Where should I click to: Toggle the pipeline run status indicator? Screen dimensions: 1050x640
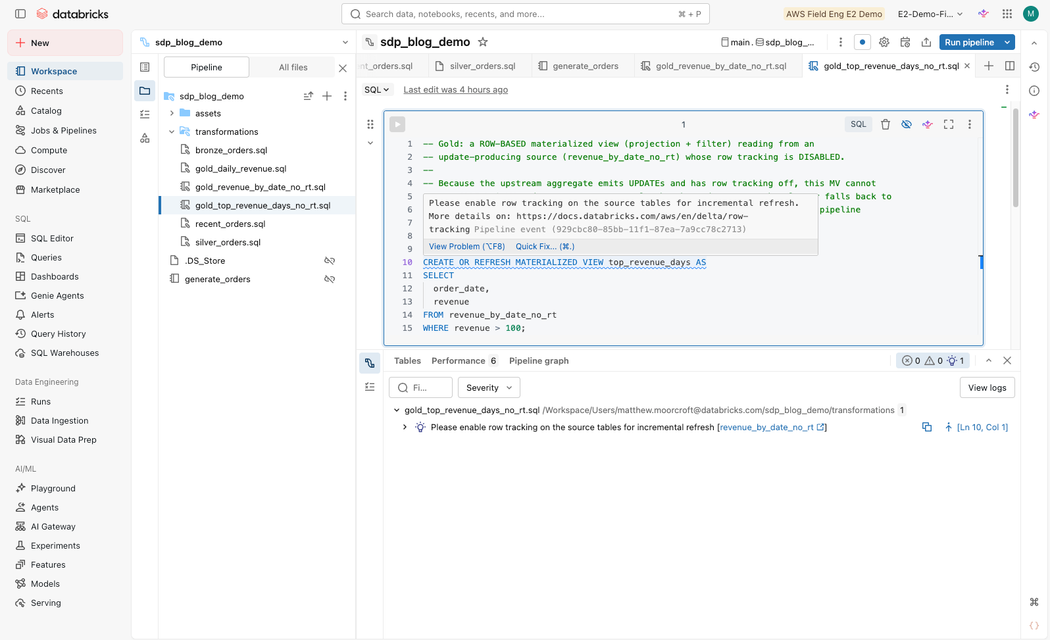(x=862, y=42)
